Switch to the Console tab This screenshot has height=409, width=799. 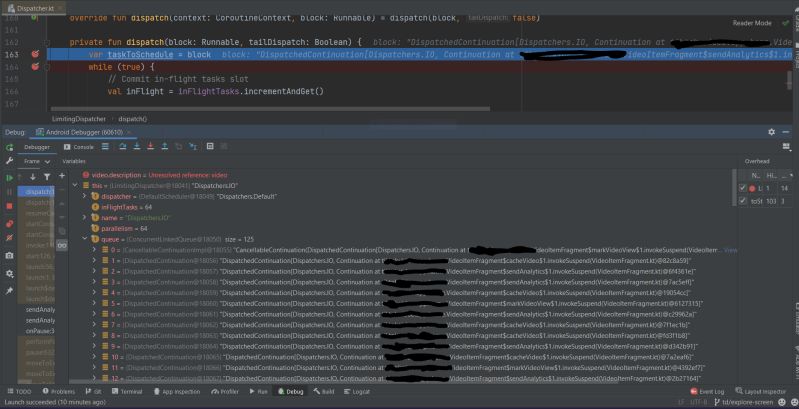[x=79, y=147]
